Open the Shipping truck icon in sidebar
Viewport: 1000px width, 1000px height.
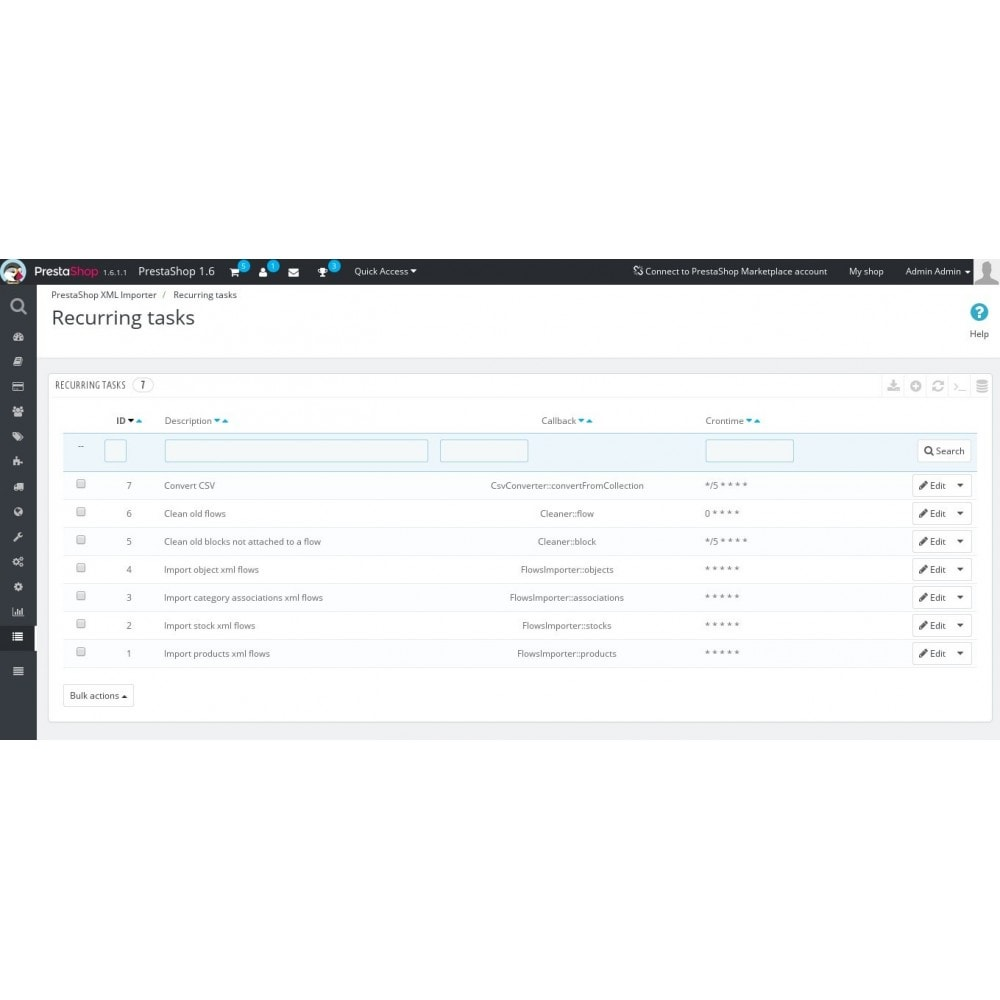click(18, 487)
